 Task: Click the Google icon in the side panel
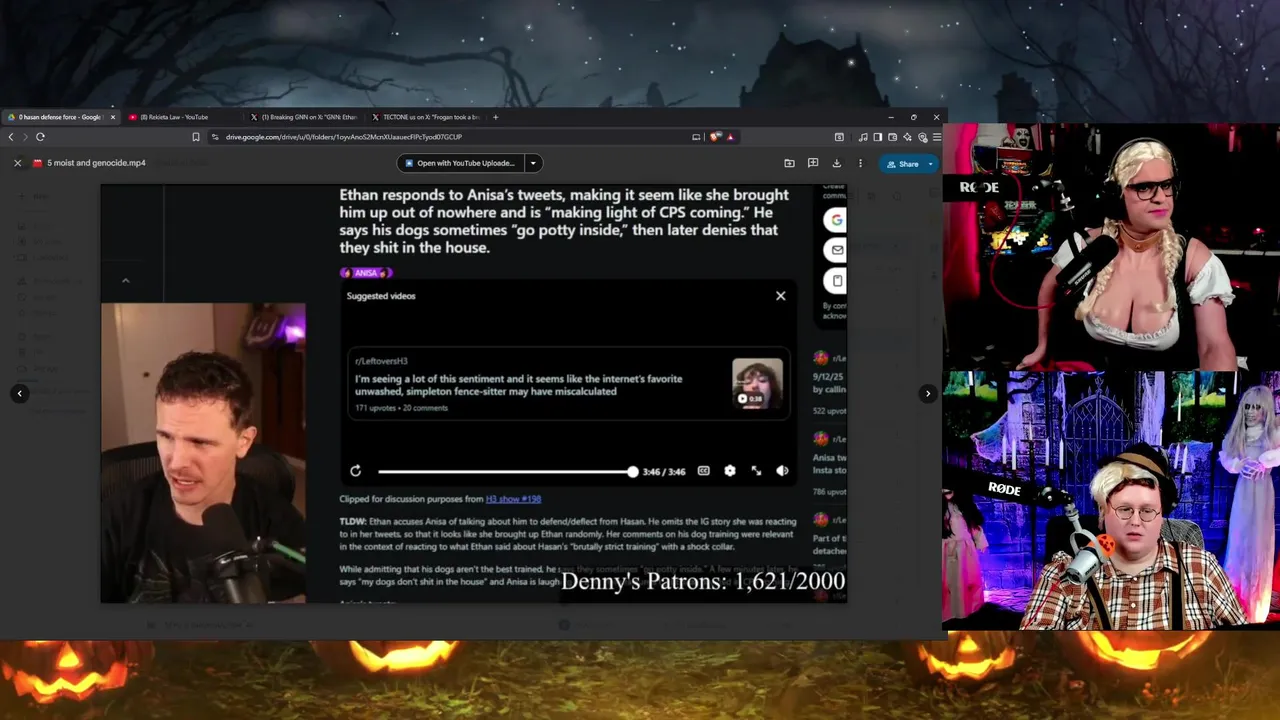tap(837, 220)
